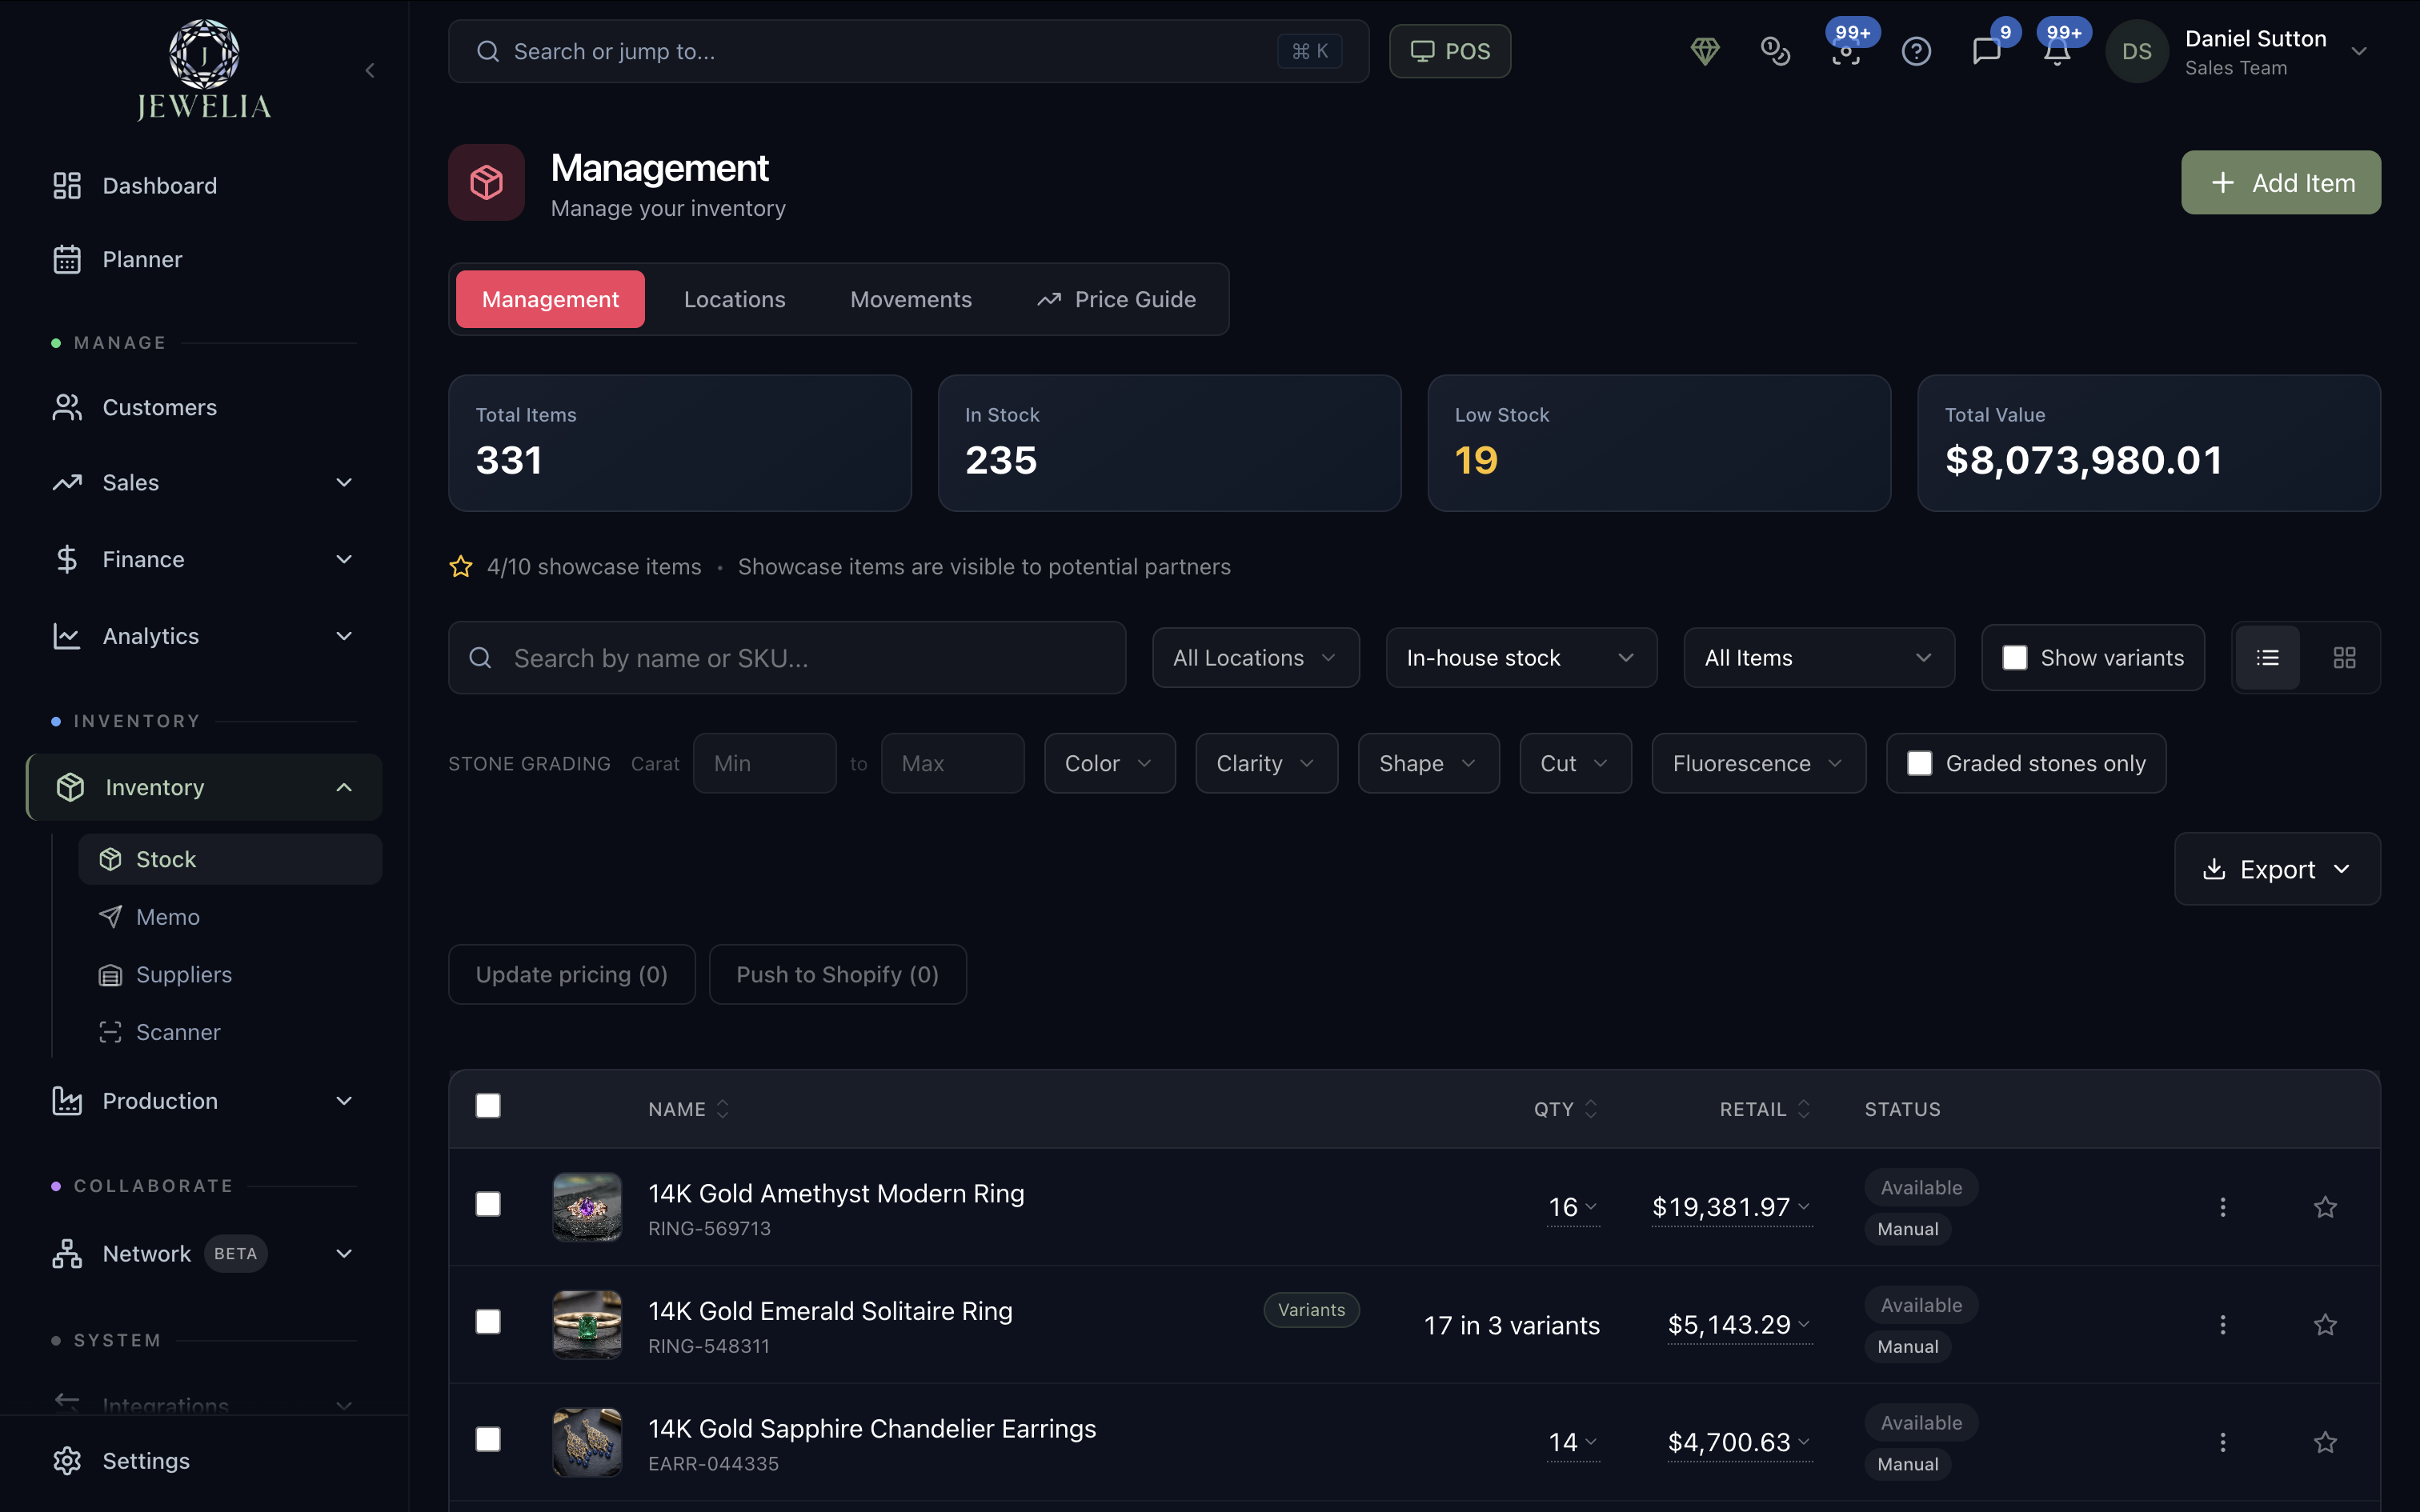This screenshot has height=1512, width=2420.
Task: Open Scanner under Inventory
Action: pyautogui.click(x=230, y=1032)
